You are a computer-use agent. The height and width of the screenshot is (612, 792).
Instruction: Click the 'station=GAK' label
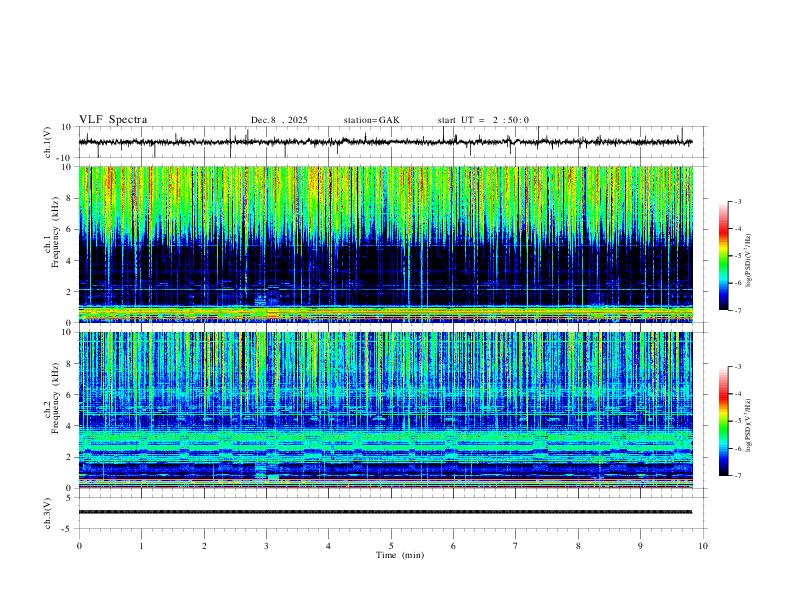pos(371,120)
